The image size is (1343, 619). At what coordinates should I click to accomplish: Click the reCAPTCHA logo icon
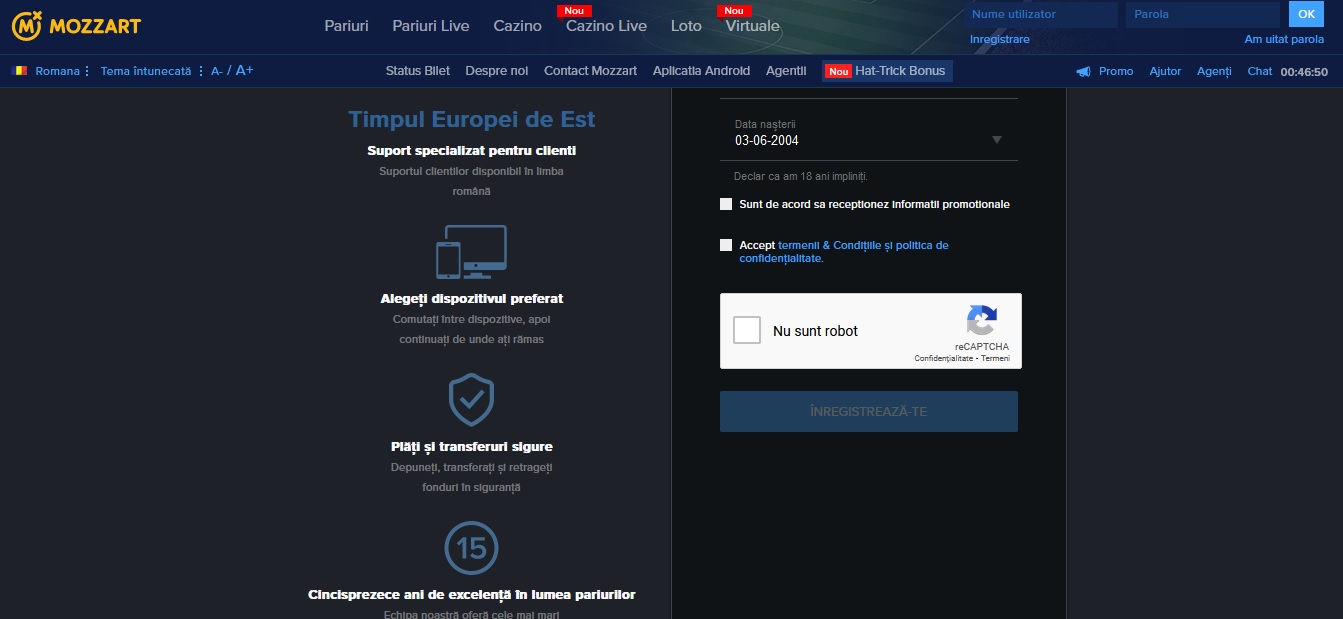[981, 320]
